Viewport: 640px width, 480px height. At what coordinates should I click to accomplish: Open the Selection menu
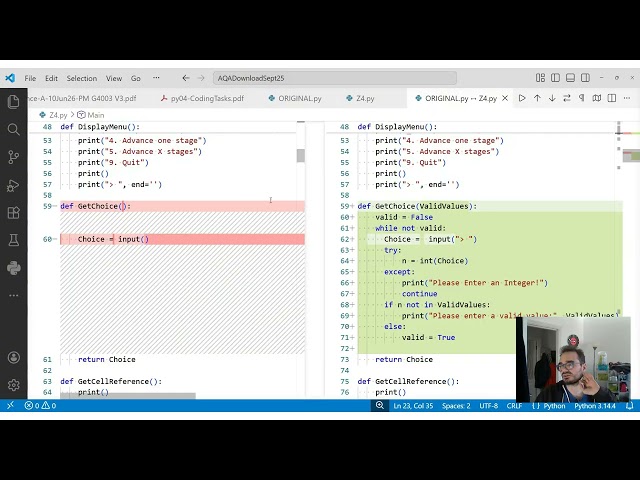click(82, 78)
